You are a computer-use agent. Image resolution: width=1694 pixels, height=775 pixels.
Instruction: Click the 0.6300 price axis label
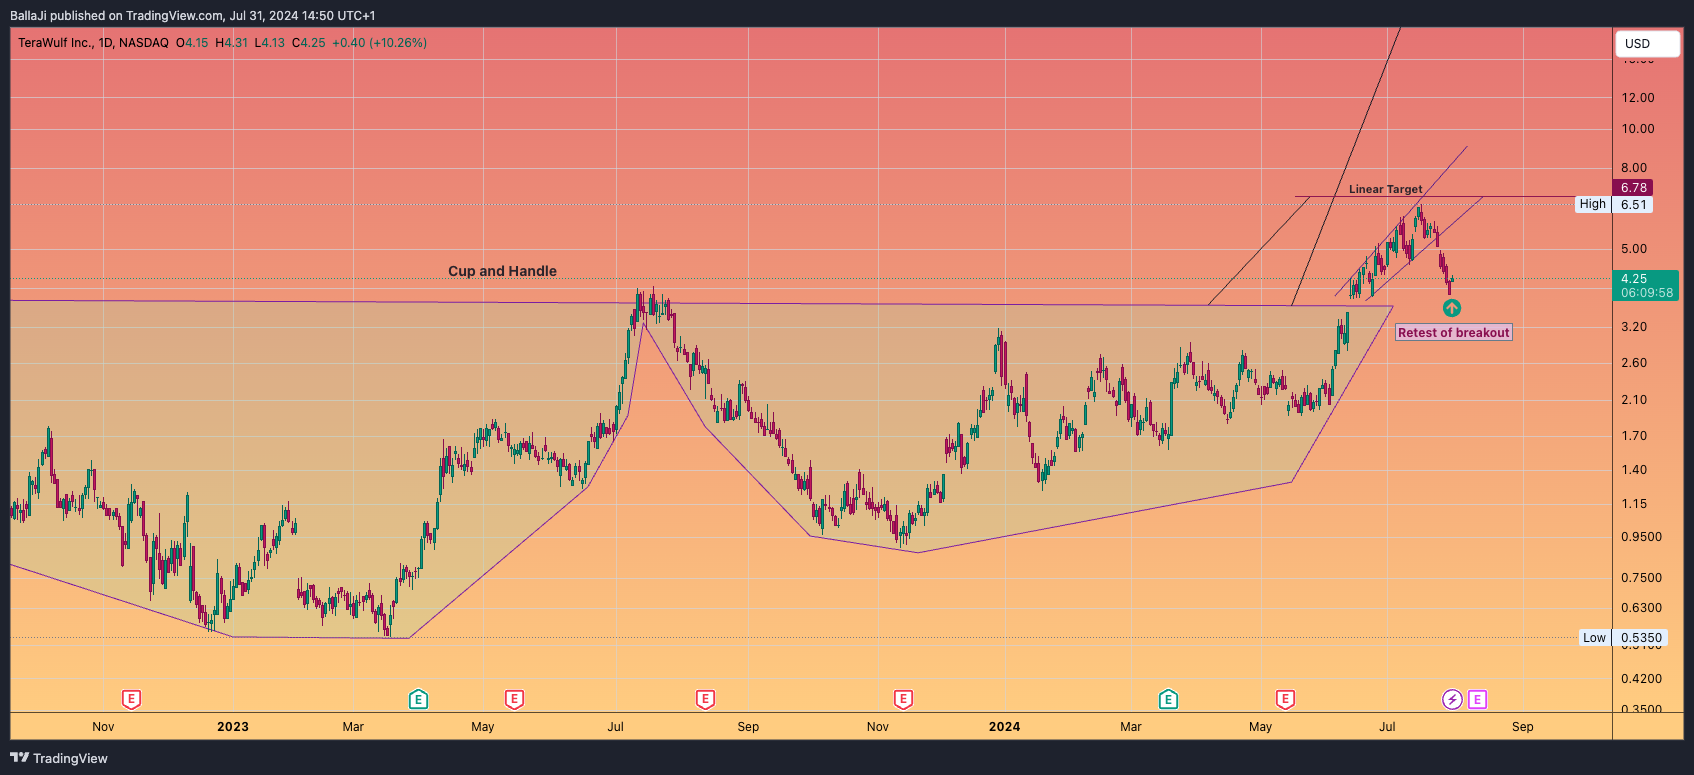tap(1641, 608)
